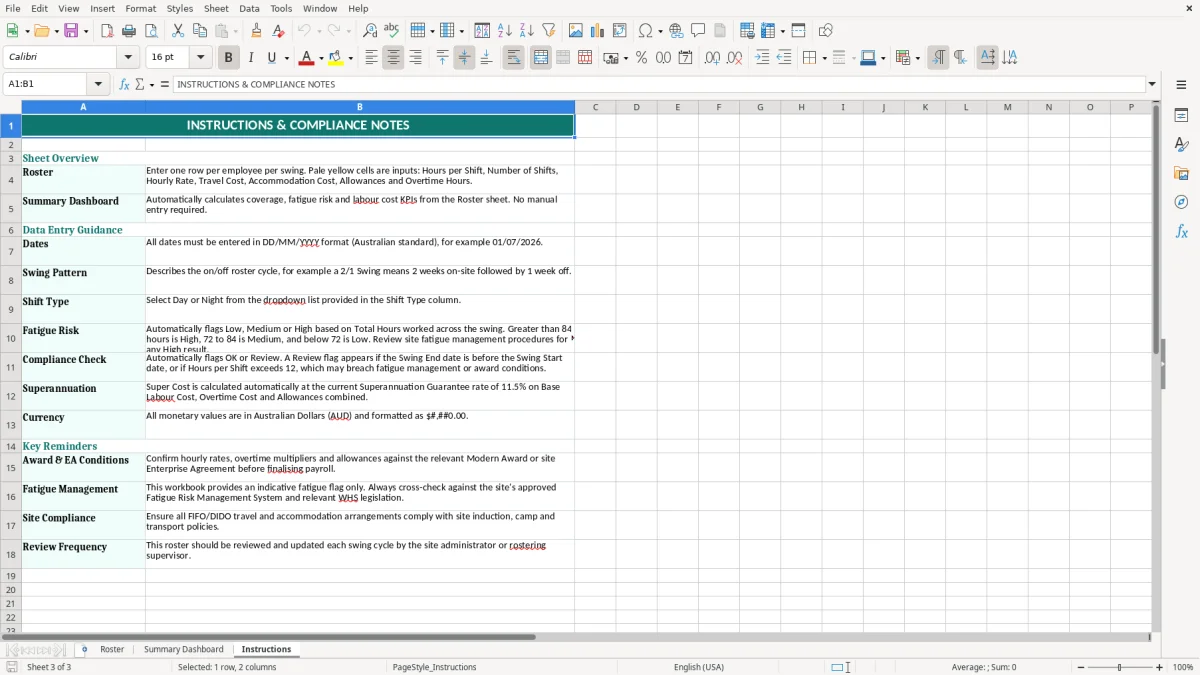Insert Image icon in toolbar

[x=576, y=31]
